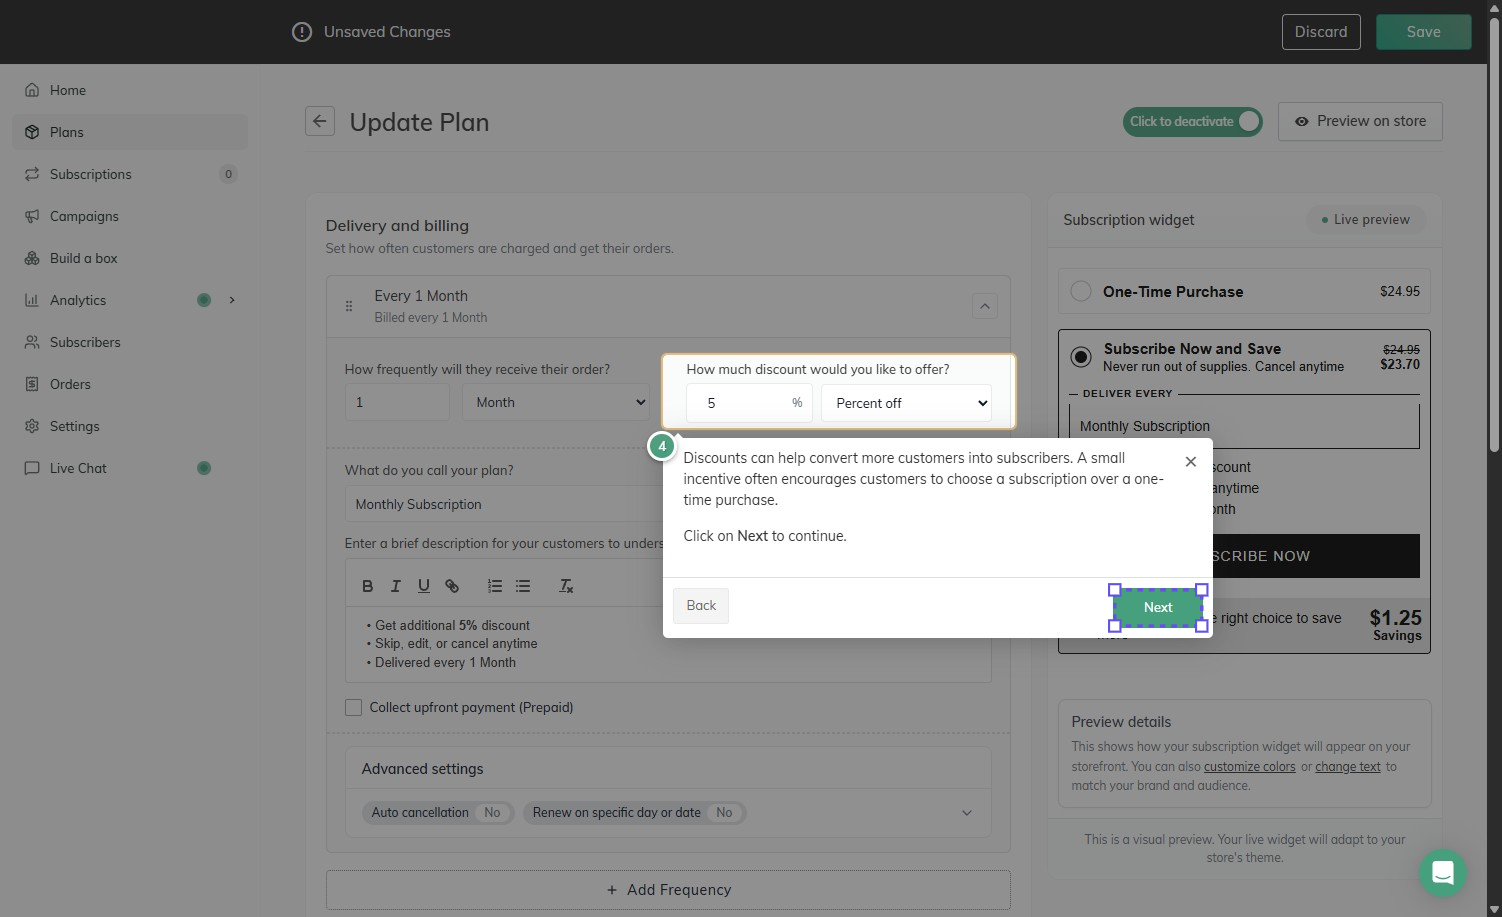Select Subscribe Now and Save radio

tap(1081, 356)
